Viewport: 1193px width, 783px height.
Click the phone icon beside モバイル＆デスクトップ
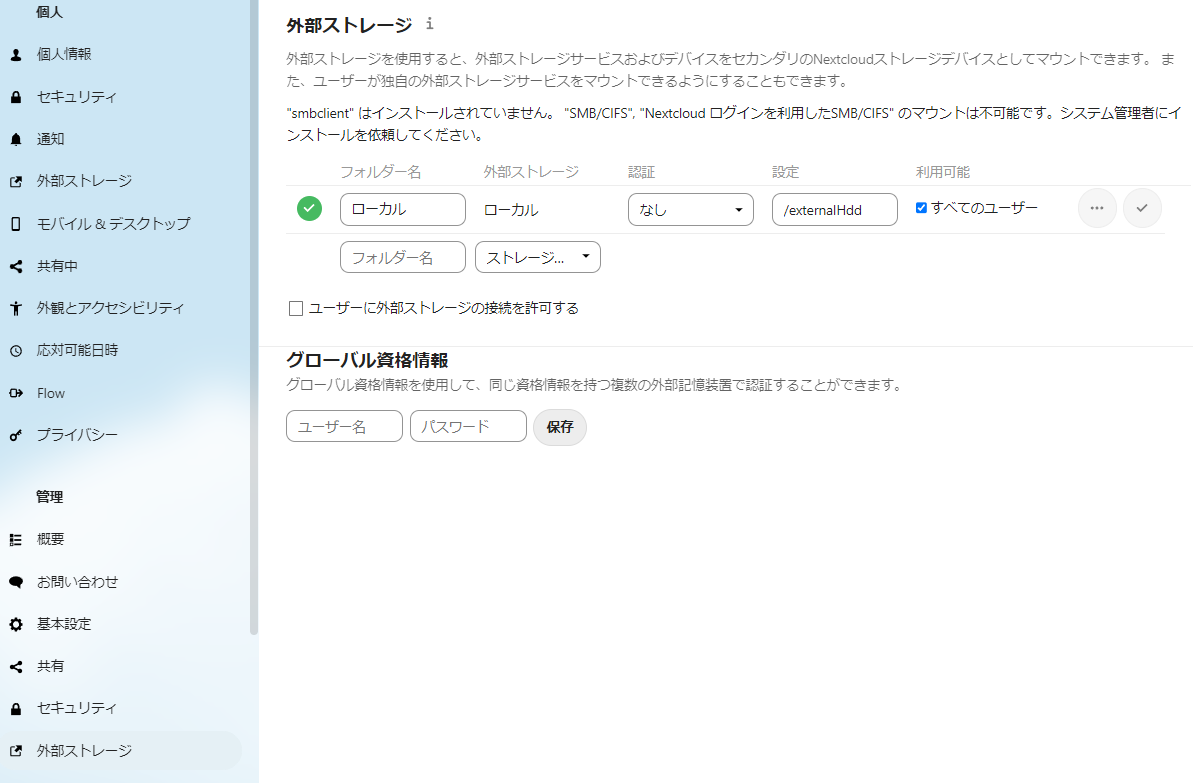[16, 224]
